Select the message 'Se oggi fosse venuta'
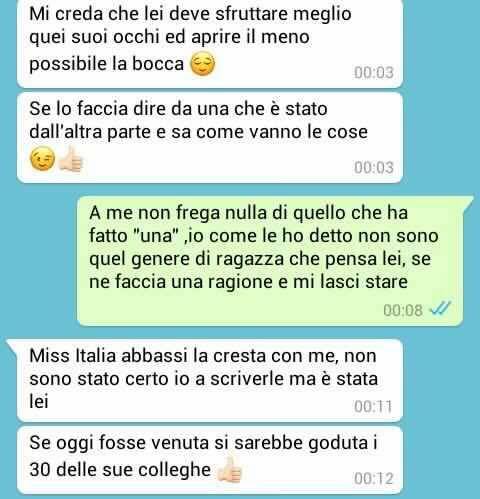 pyautogui.click(x=210, y=460)
